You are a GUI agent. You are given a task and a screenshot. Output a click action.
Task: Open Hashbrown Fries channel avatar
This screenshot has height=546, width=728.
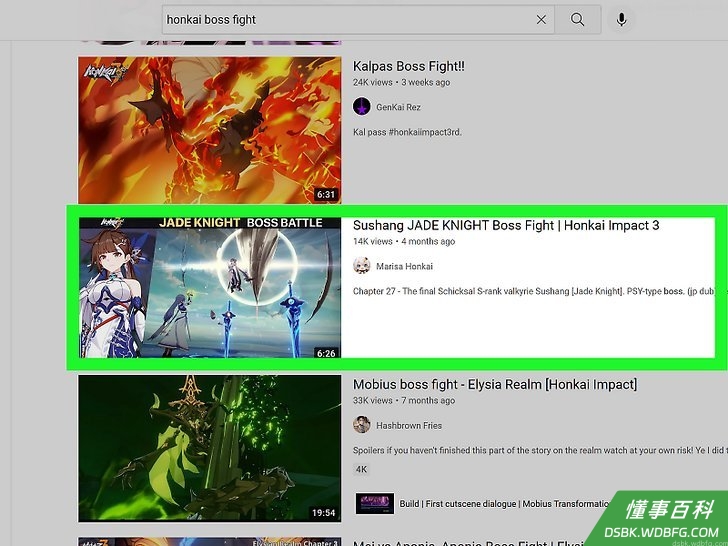point(362,424)
